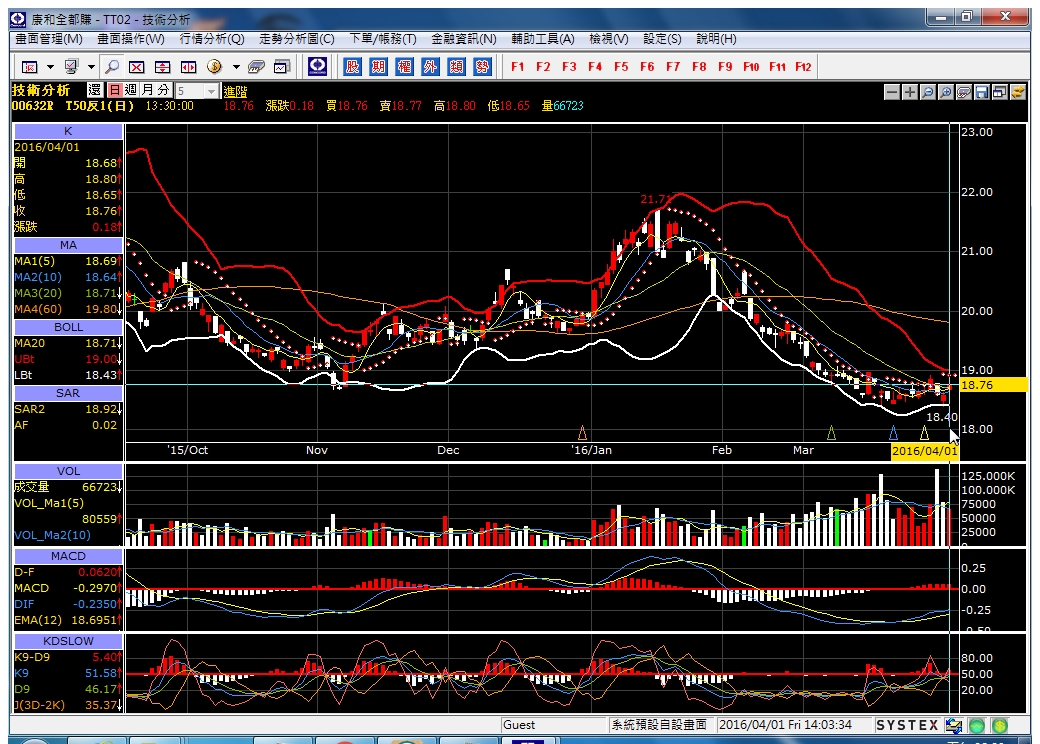
Task: Select the 分 (minute) period toggle
Action: click(163, 90)
